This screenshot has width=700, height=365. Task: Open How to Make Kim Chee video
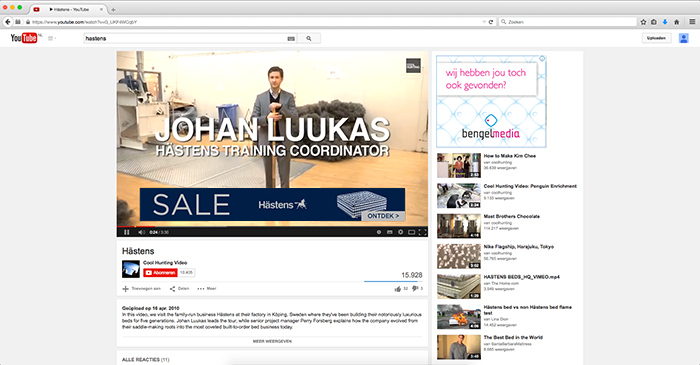pyautogui.click(x=510, y=156)
